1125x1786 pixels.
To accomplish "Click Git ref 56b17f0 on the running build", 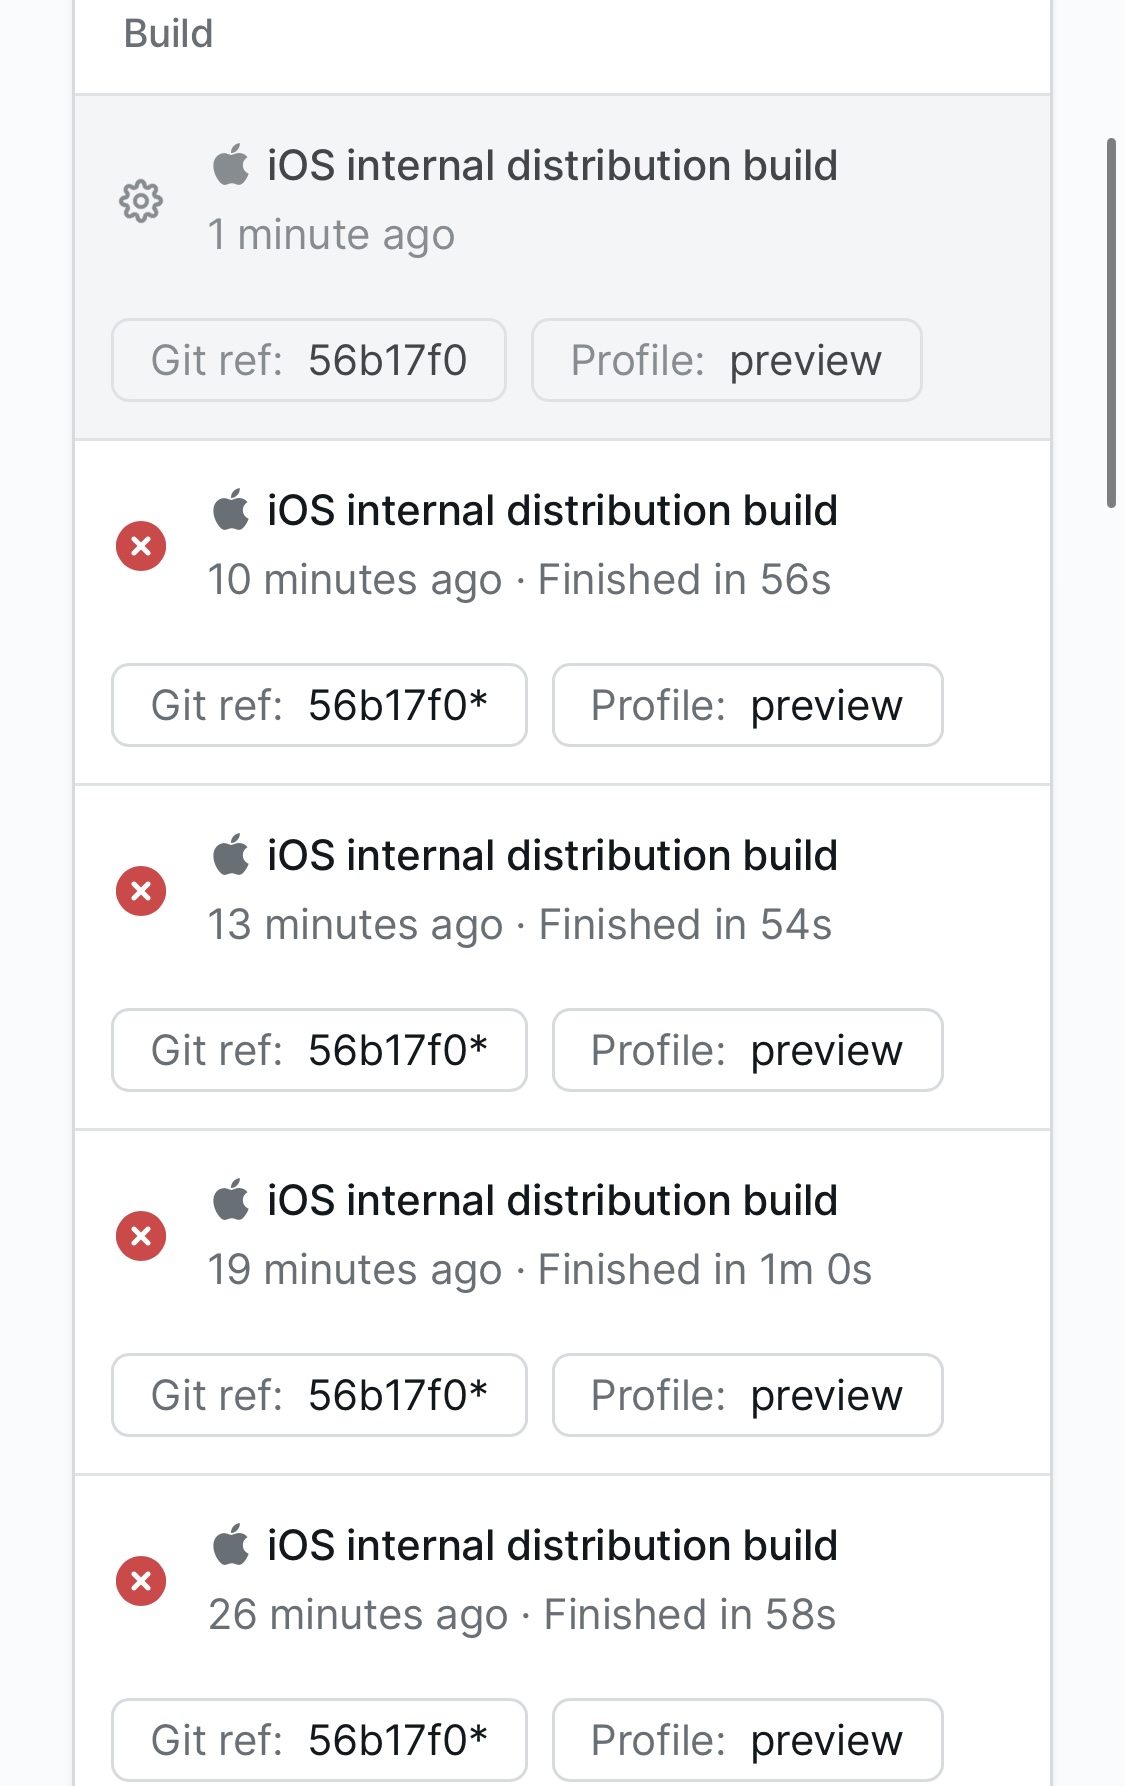I will click(x=309, y=360).
